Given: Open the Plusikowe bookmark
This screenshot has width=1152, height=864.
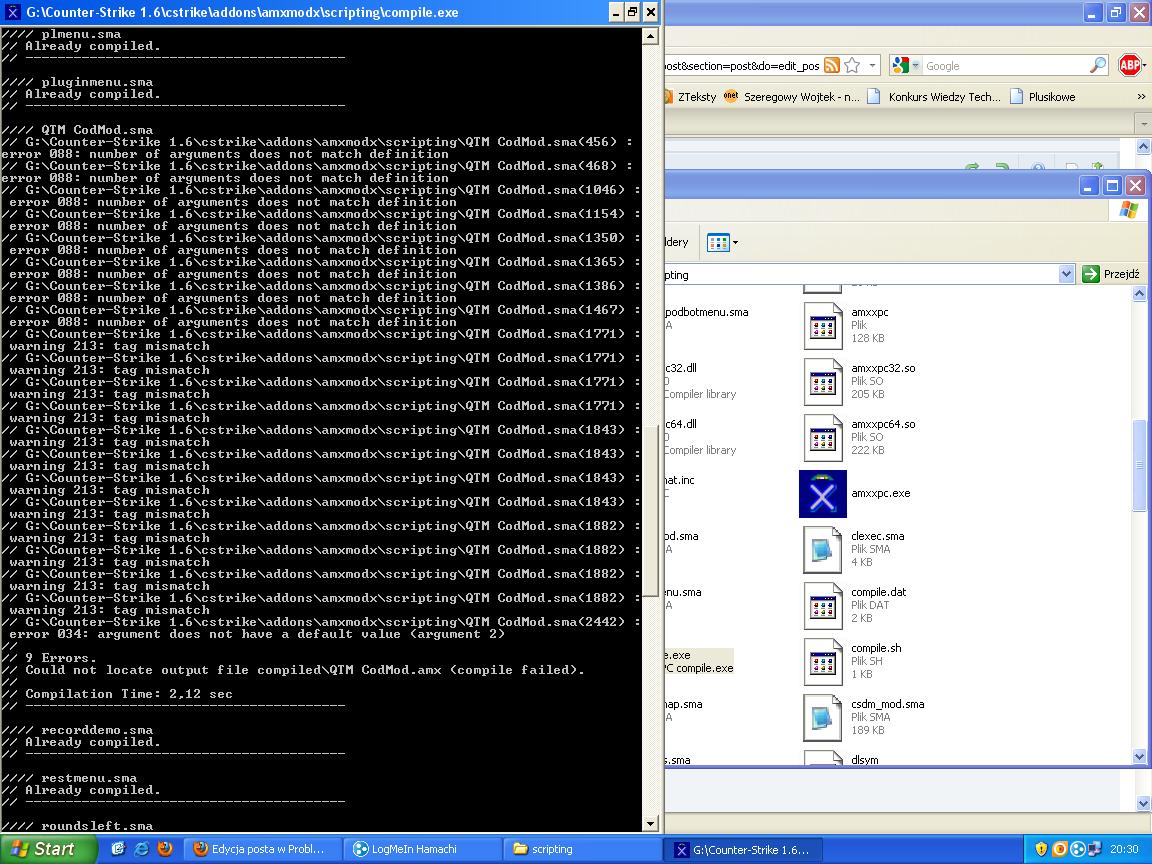Looking at the screenshot, I should tap(1043, 96).
